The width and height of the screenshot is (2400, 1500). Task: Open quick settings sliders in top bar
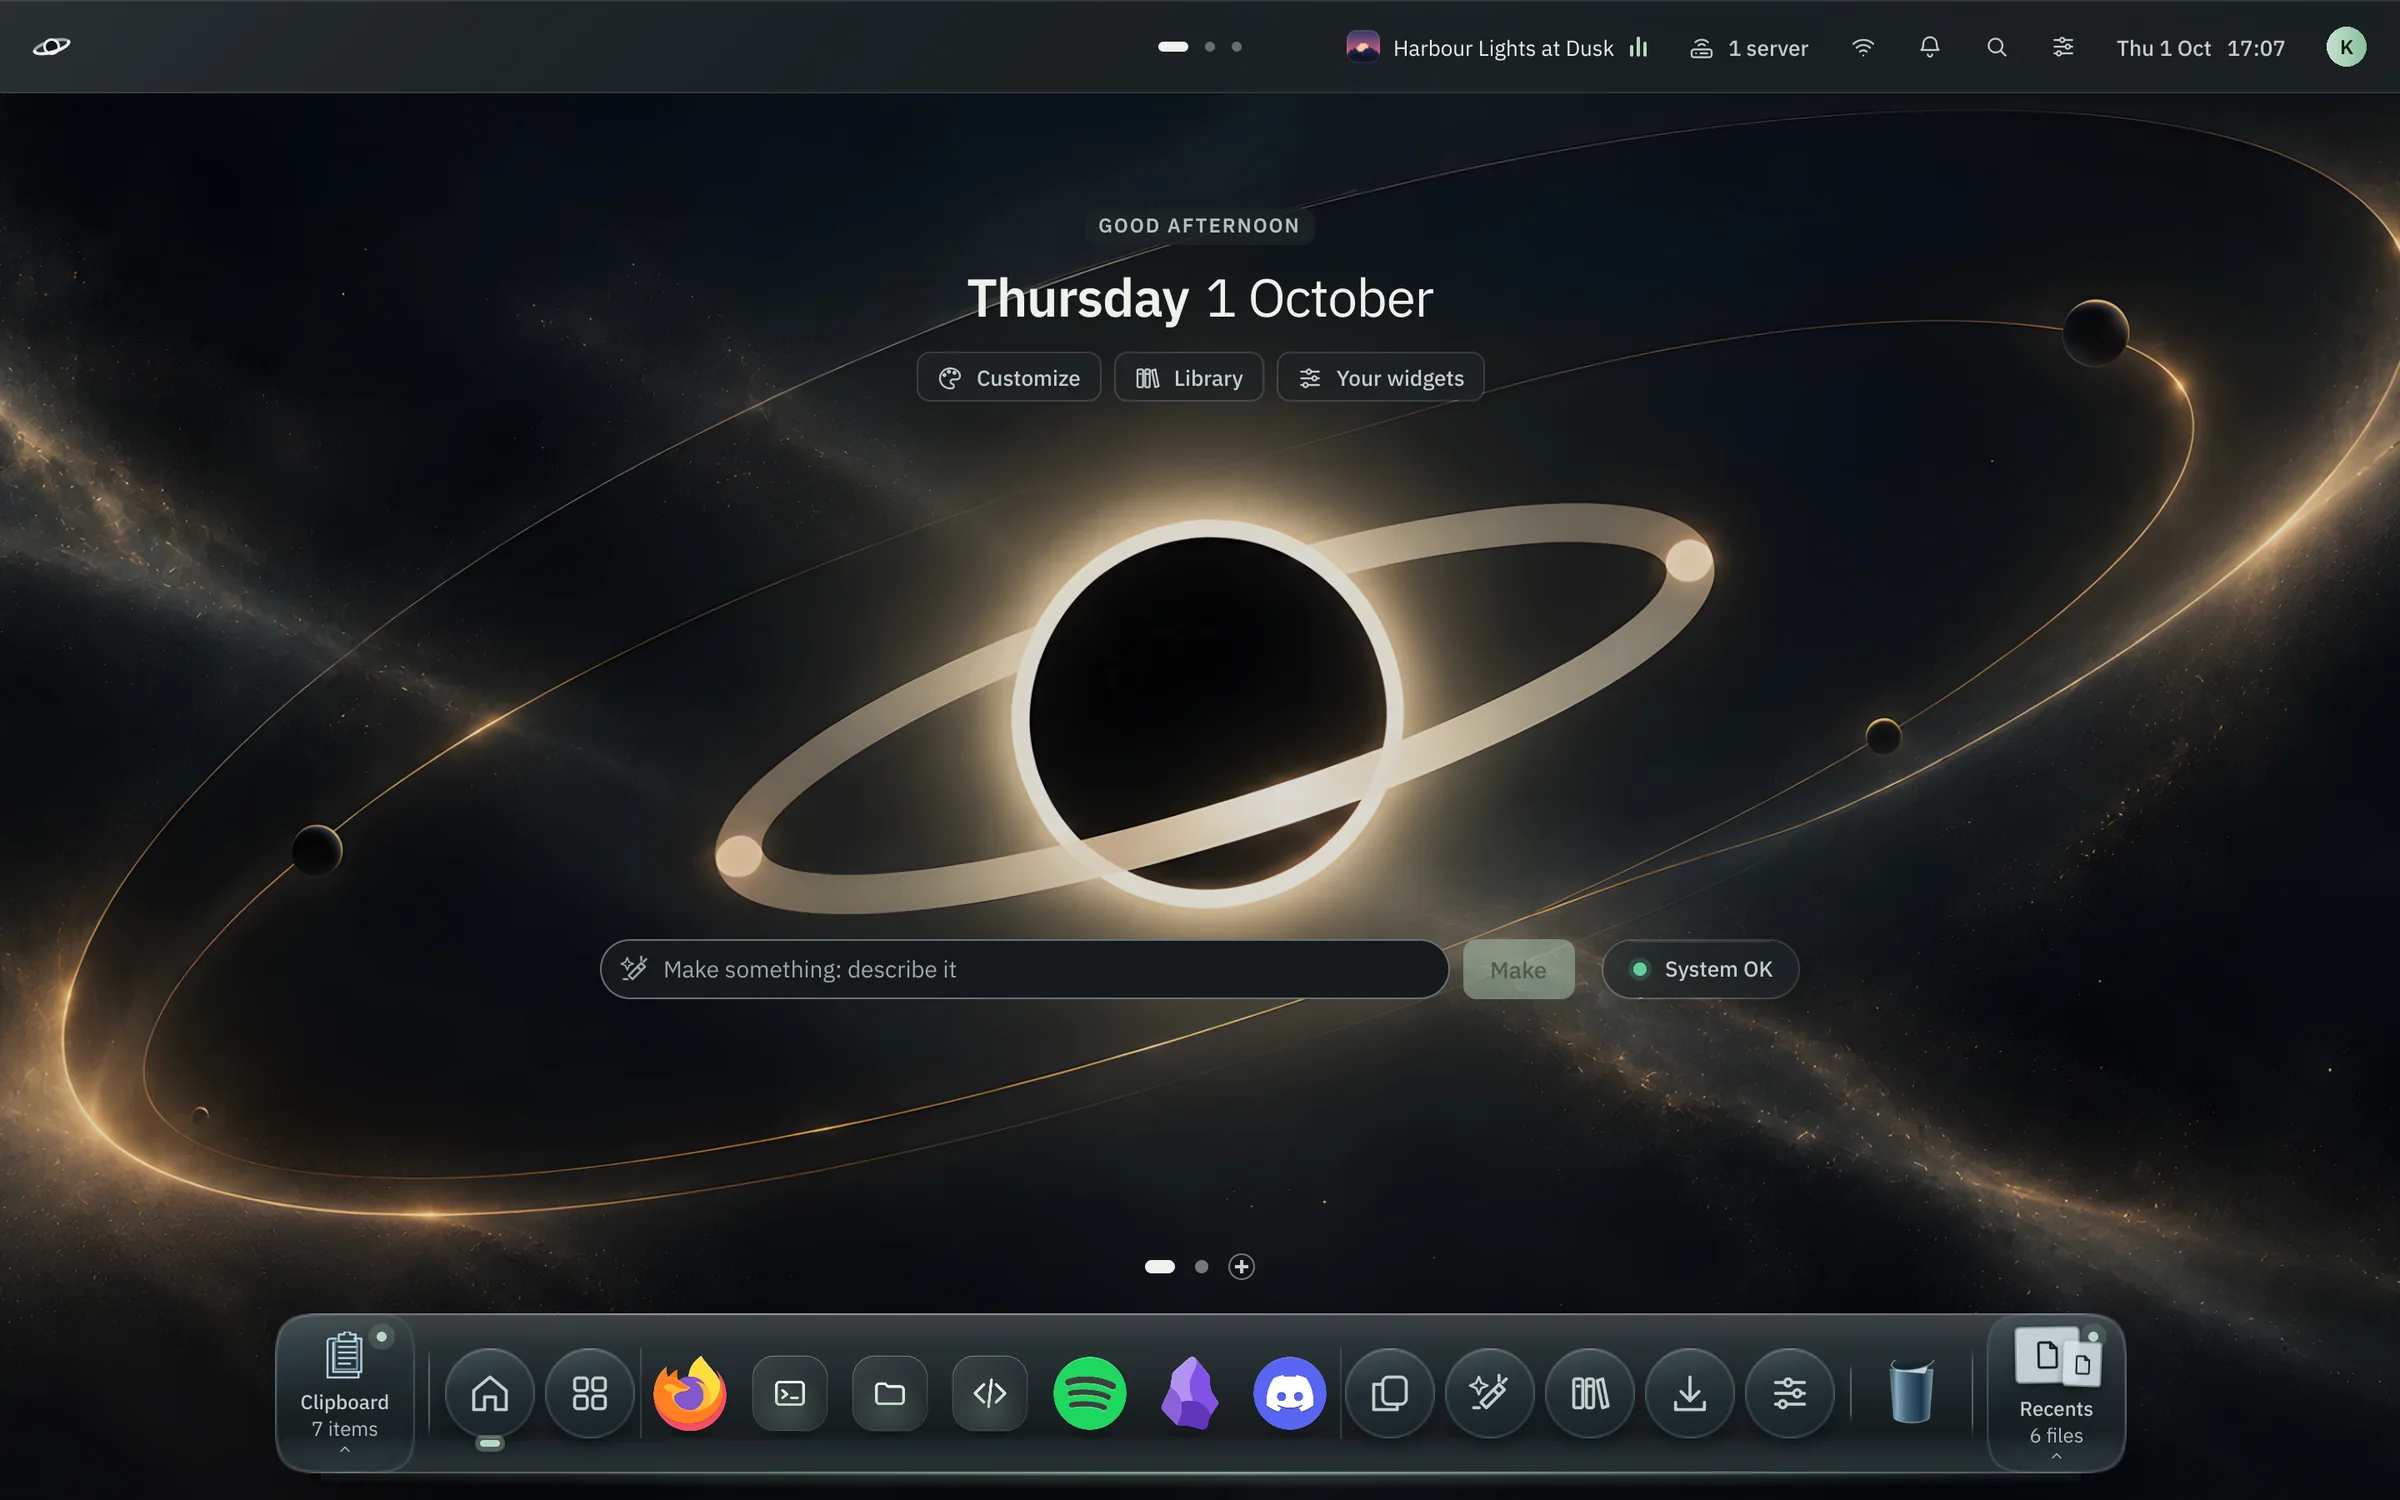pyautogui.click(x=2062, y=47)
